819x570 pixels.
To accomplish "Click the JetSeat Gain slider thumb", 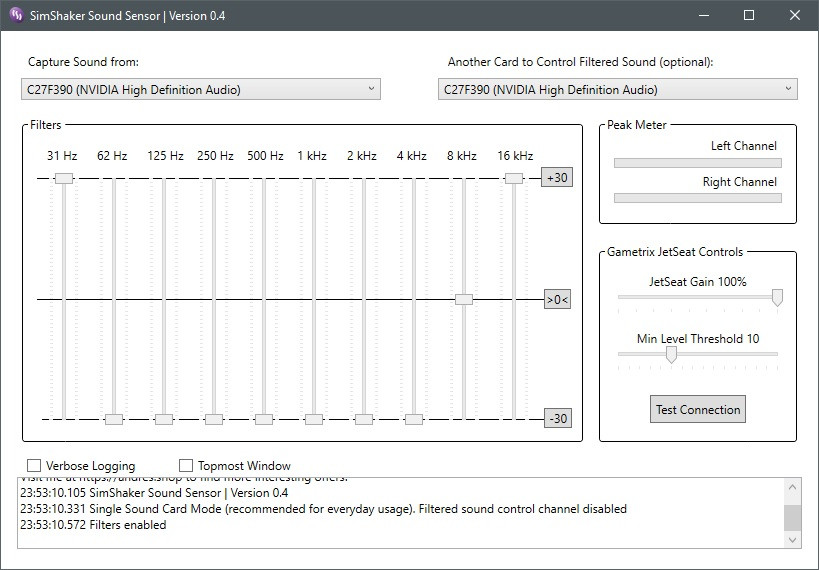I will (x=776, y=297).
